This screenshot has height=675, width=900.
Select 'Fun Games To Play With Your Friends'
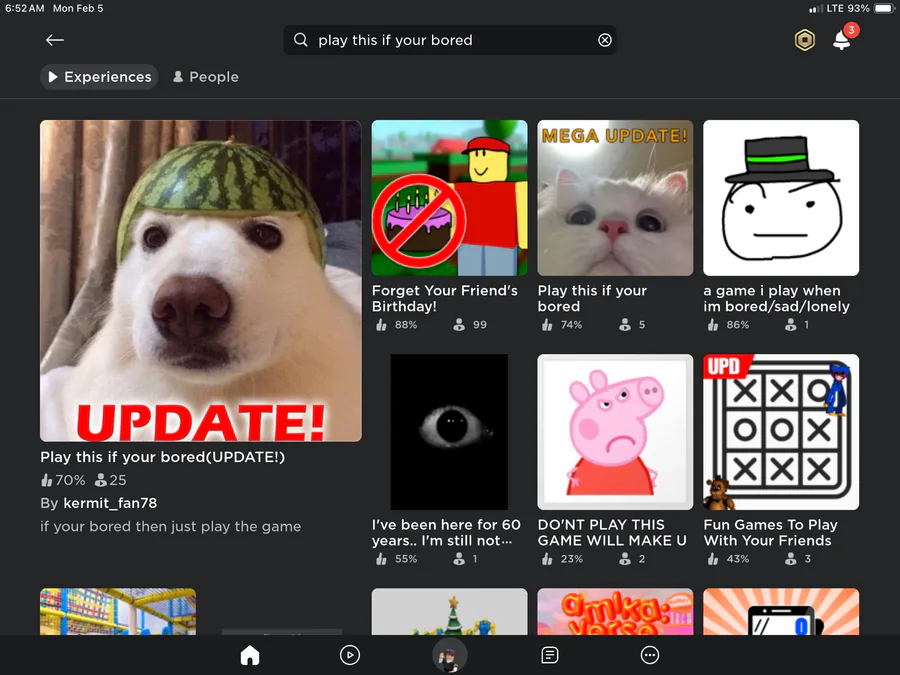[771, 533]
